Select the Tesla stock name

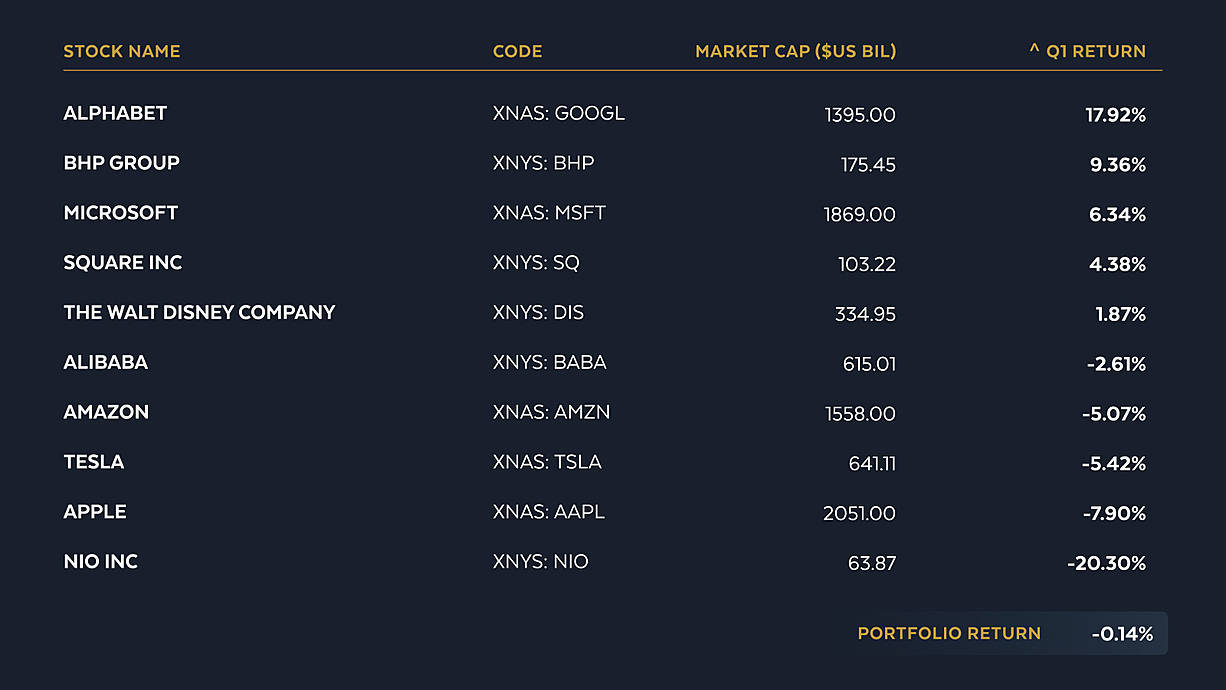pos(94,462)
